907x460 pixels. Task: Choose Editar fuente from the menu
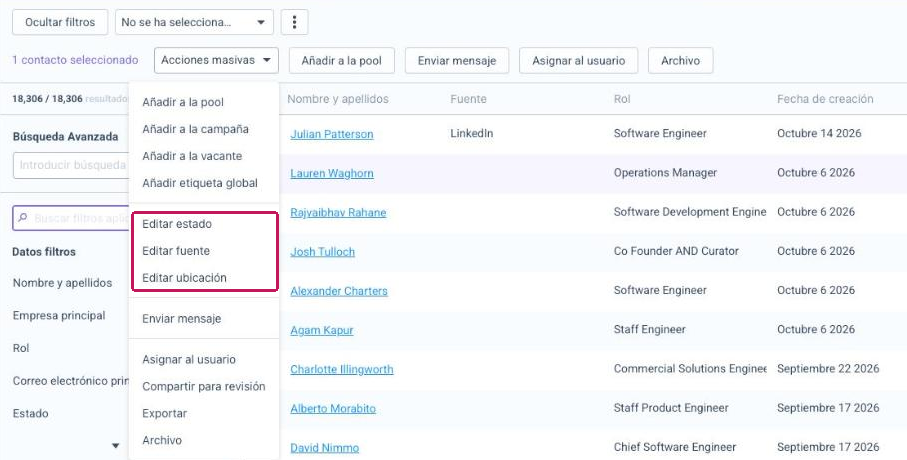176,251
